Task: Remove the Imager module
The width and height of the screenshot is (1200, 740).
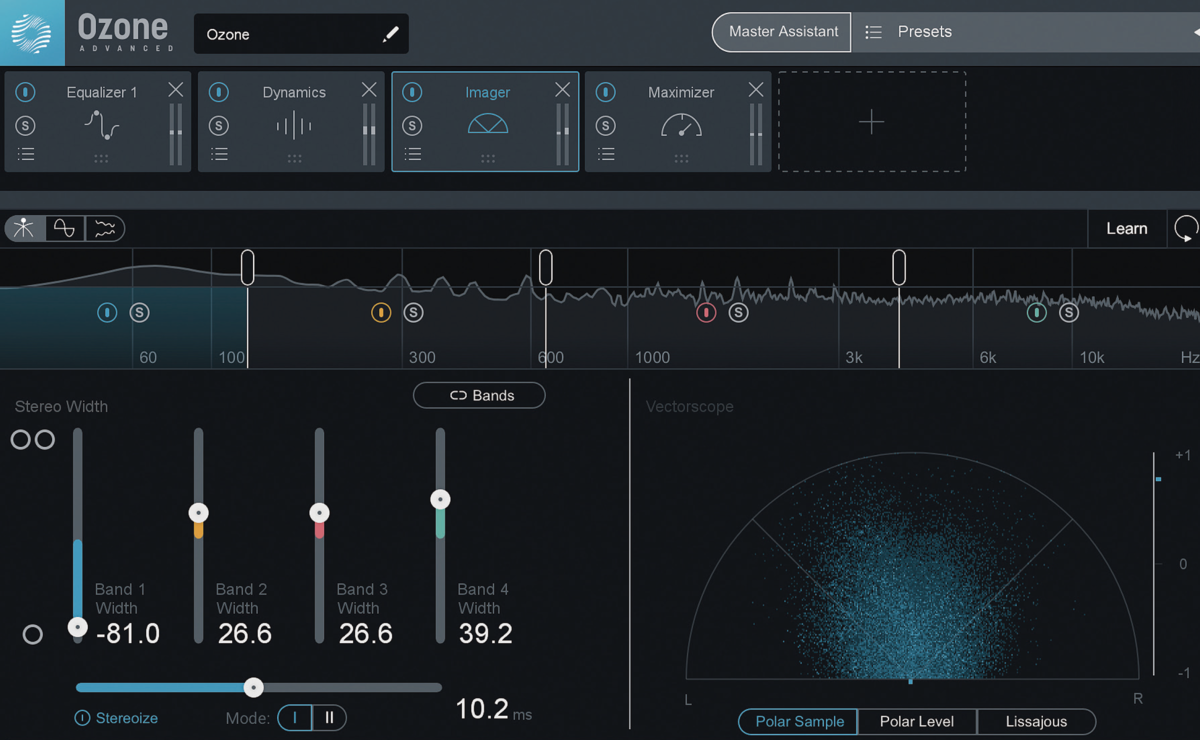Action: [x=562, y=90]
